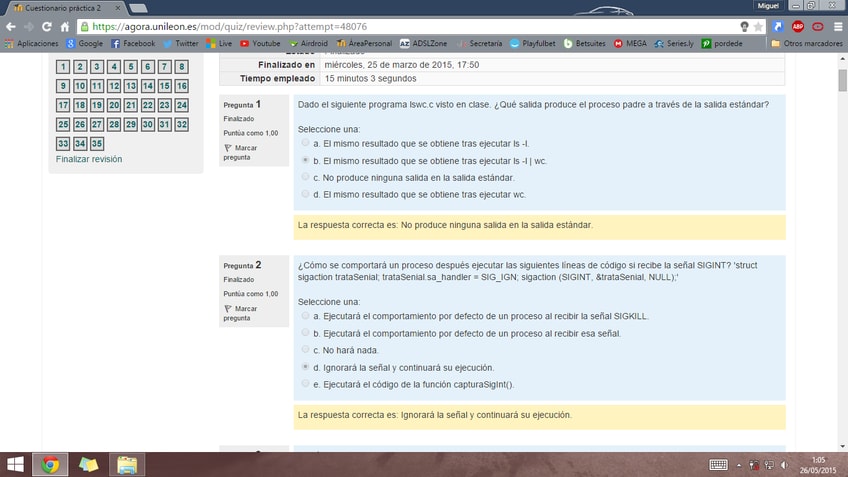Screen dimensions: 848x477
Task: Click Chrome icon in the taskbar
Action: click(x=50, y=465)
